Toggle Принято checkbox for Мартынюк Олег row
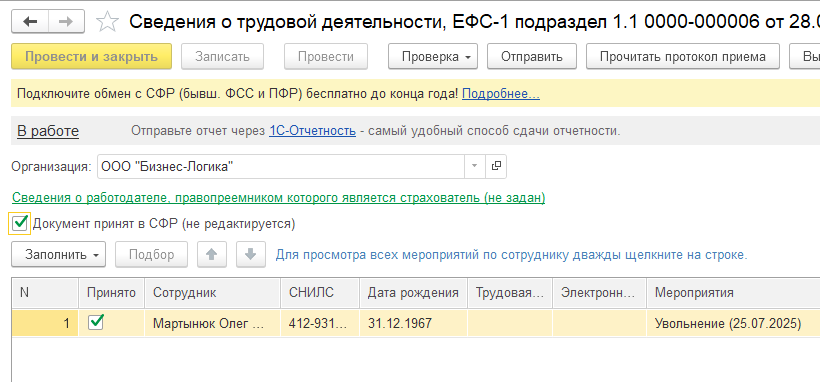The width and height of the screenshot is (820, 382). pyautogui.click(x=96, y=322)
